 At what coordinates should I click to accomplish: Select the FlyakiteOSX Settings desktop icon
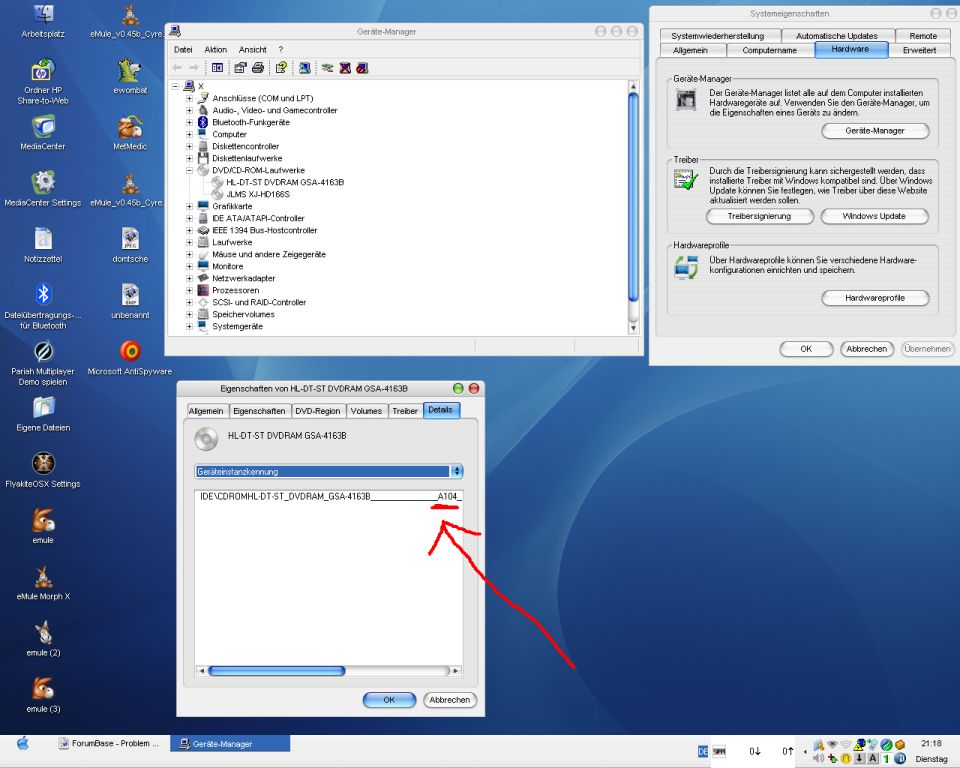[43, 470]
